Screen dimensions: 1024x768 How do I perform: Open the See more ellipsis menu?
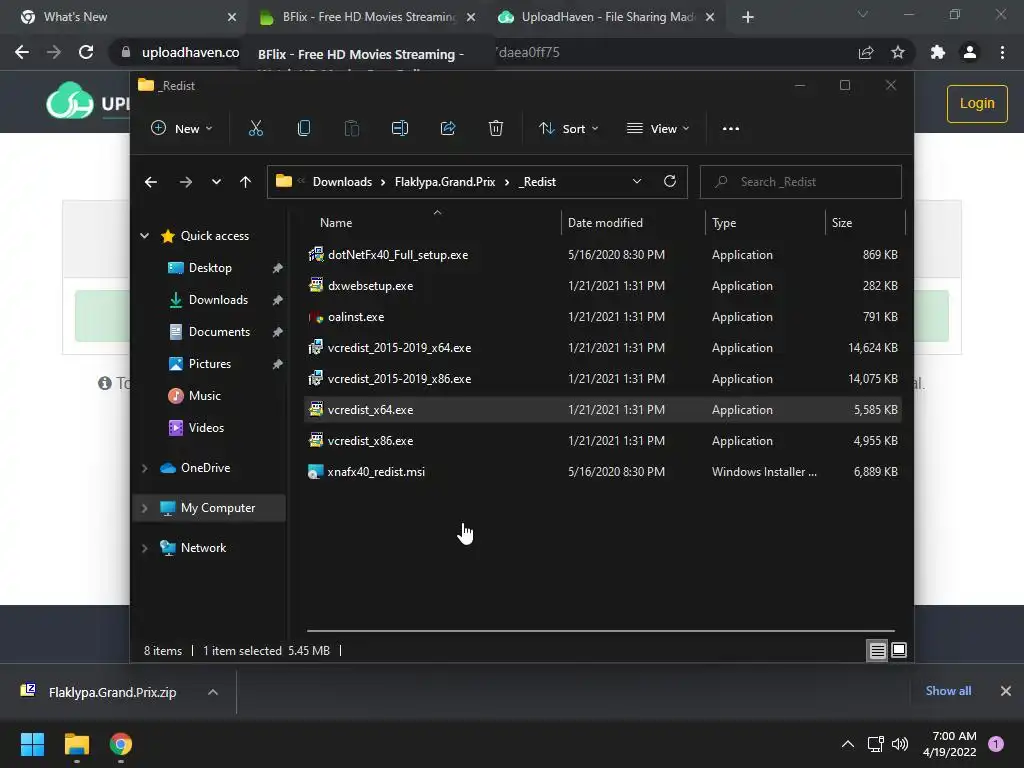coord(731,129)
